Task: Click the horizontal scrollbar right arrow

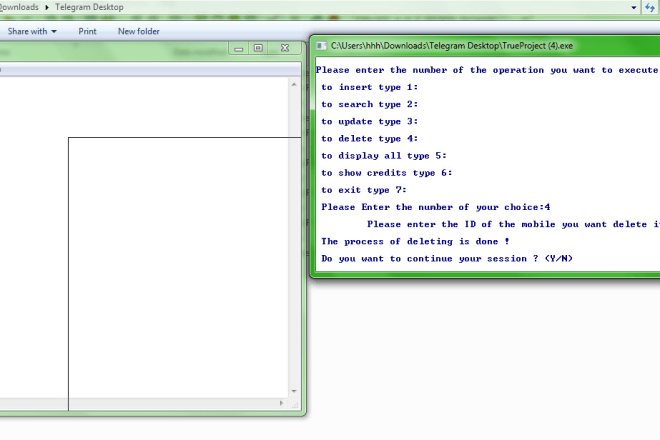Action: pos(281,403)
